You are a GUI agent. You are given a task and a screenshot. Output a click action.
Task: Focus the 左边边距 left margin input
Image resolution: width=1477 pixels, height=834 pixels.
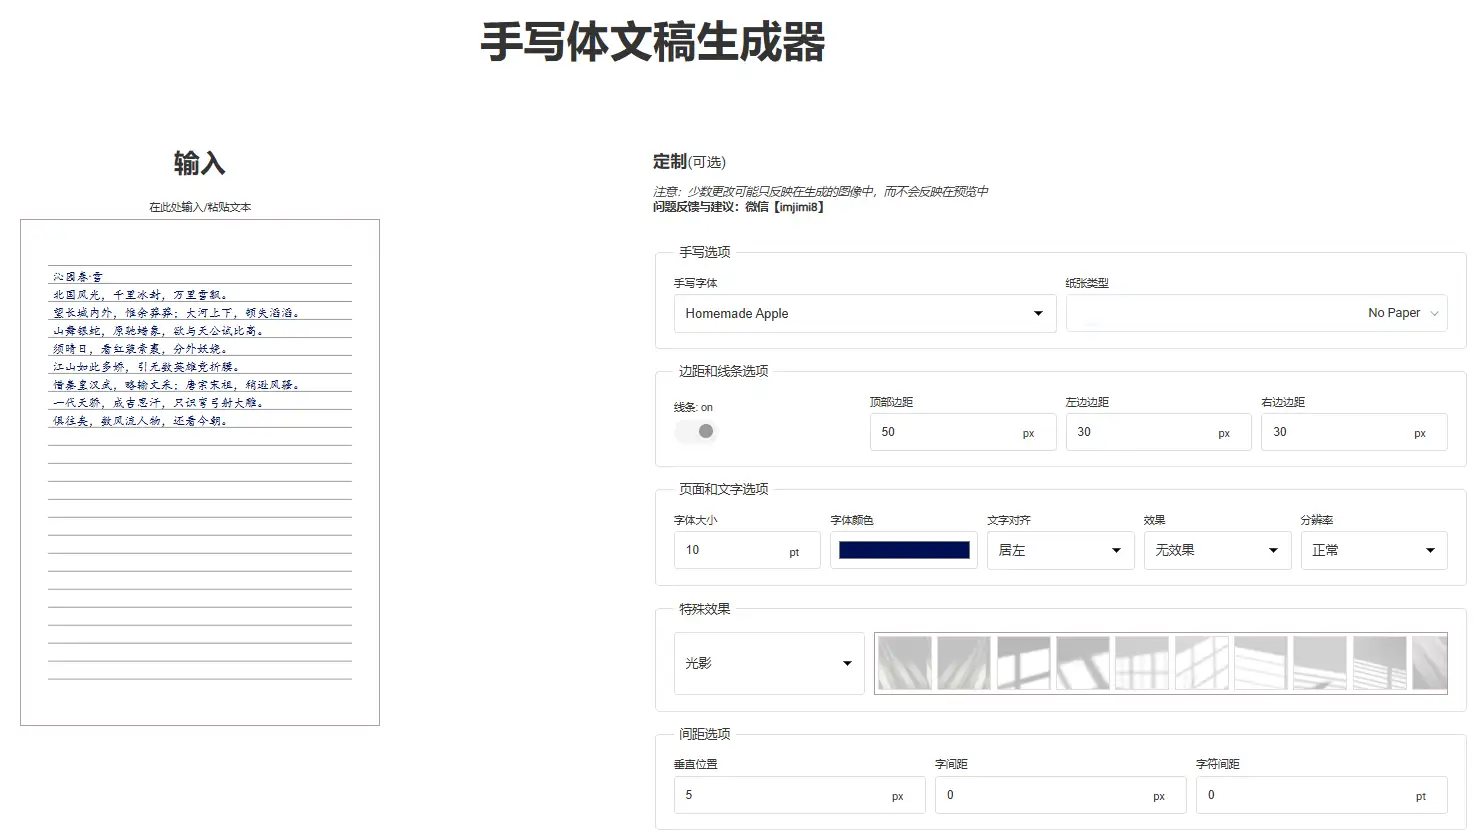(1141, 432)
